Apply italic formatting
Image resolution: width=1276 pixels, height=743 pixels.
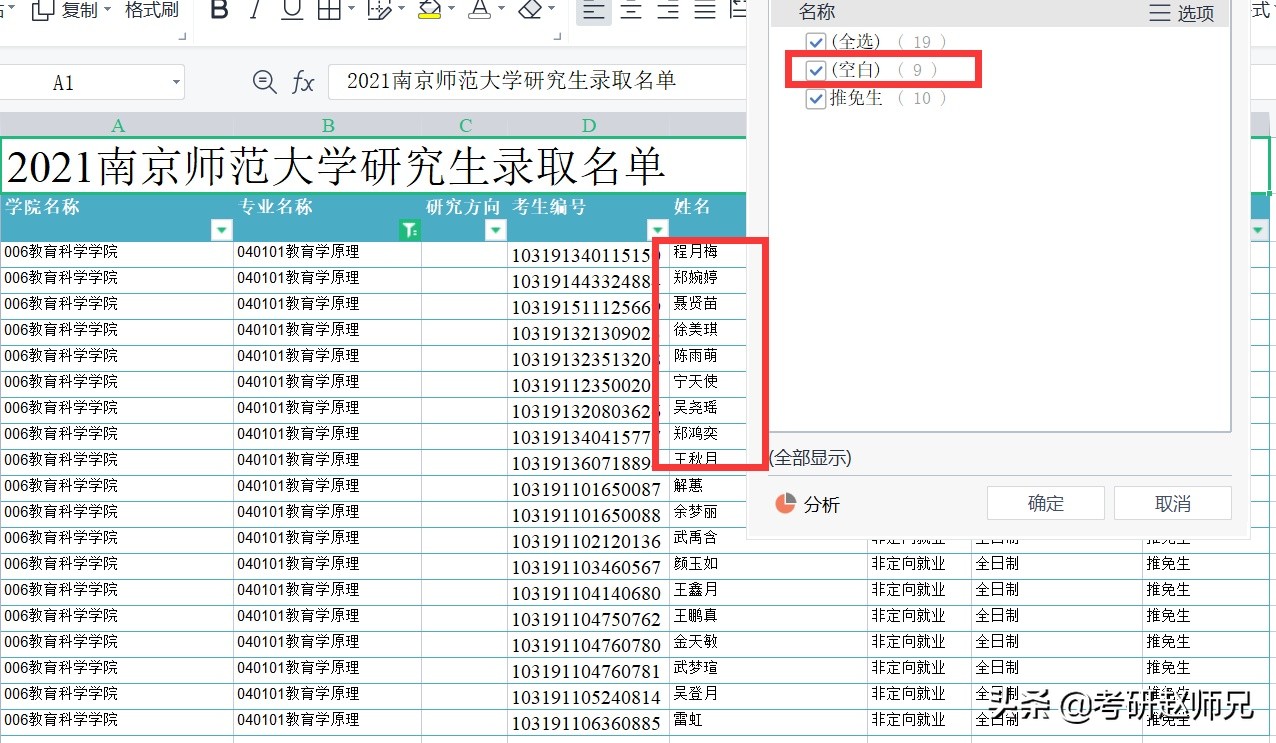(x=256, y=9)
